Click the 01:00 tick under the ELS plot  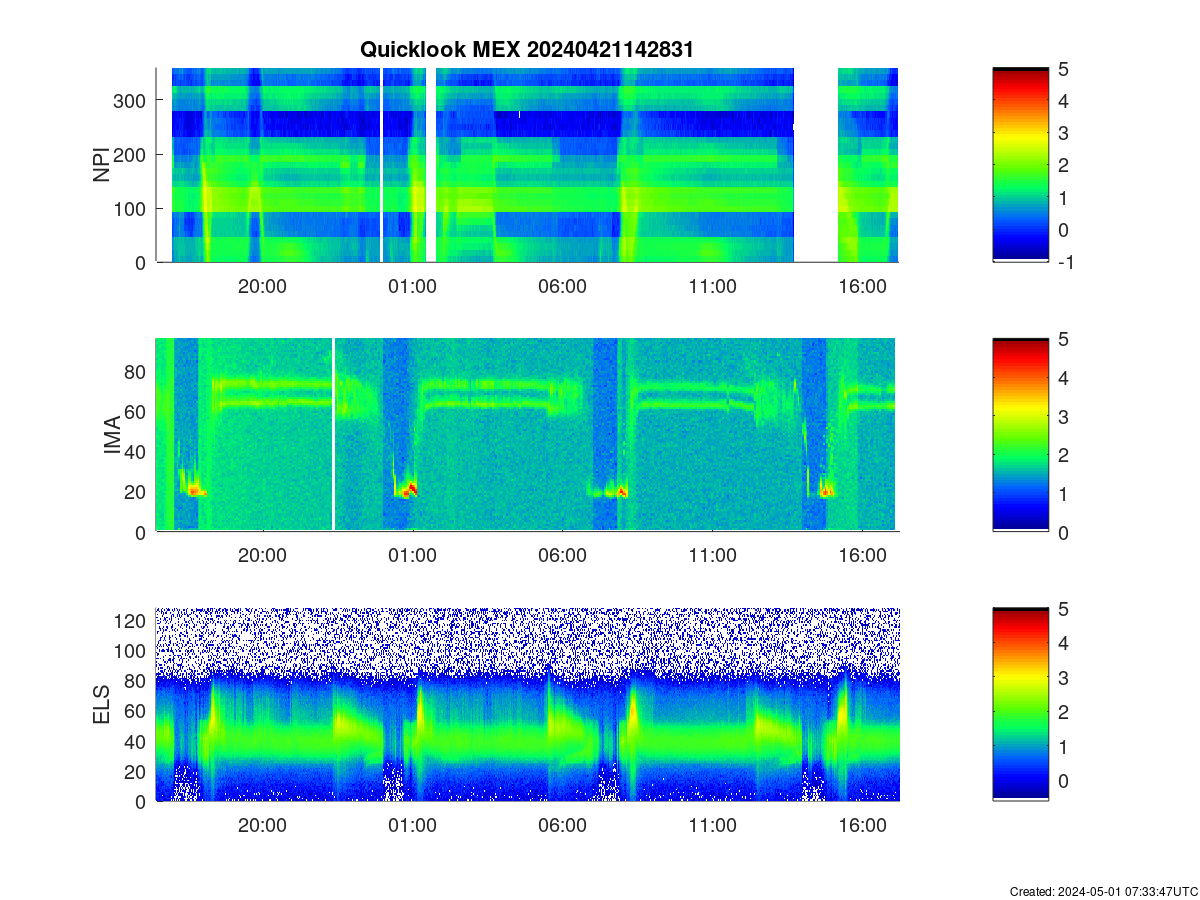[x=412, y=826]
